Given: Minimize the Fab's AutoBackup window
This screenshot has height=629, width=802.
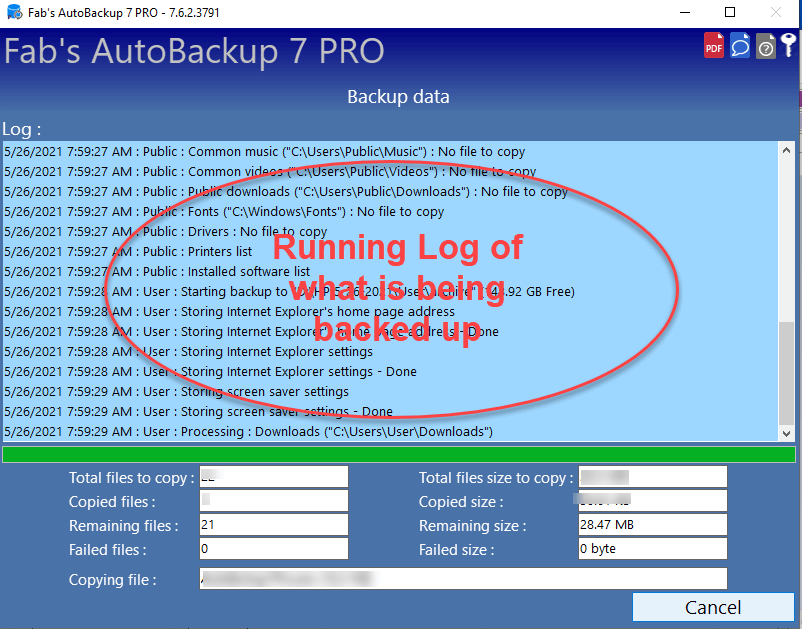Looking at the screenshot, I should [685, 12].
